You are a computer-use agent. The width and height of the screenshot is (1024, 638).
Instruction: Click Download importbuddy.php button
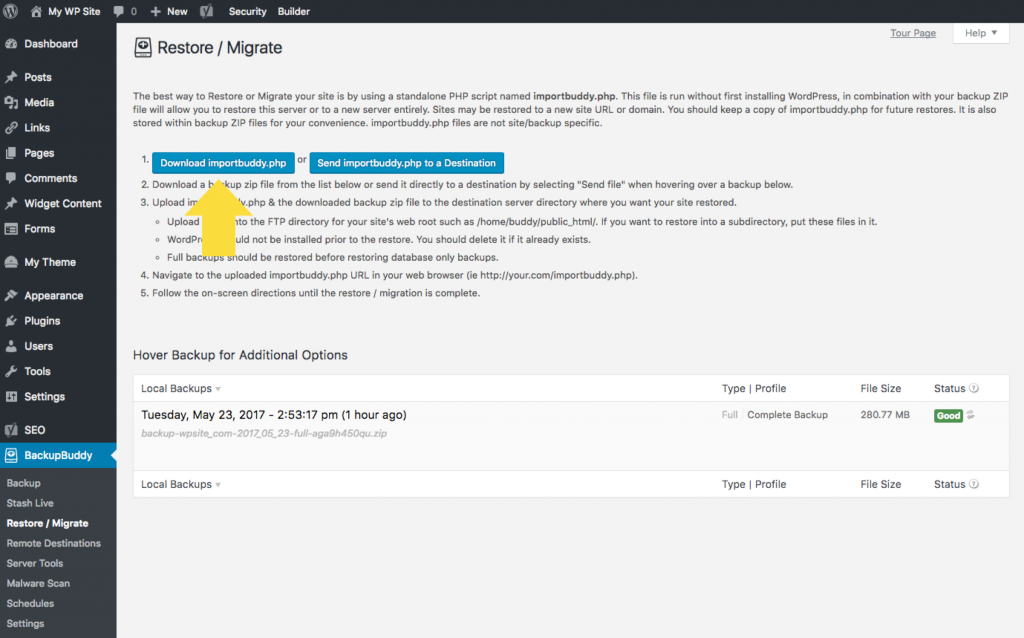click(223, 163)
